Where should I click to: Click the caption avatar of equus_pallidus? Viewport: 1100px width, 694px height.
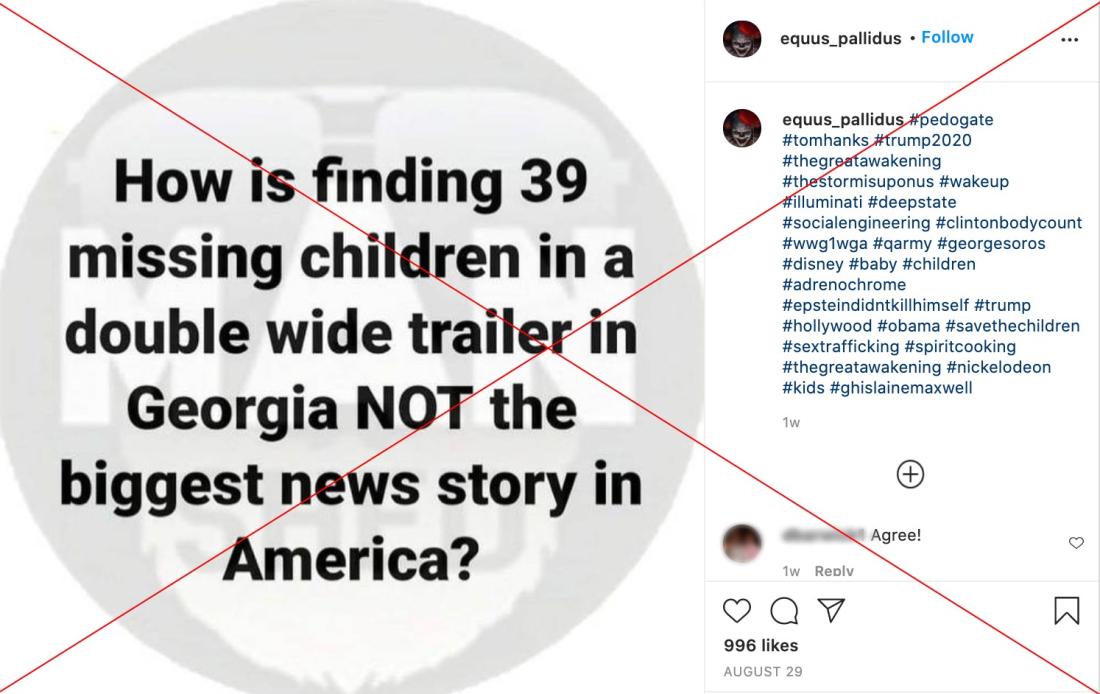tap(742, 128)
